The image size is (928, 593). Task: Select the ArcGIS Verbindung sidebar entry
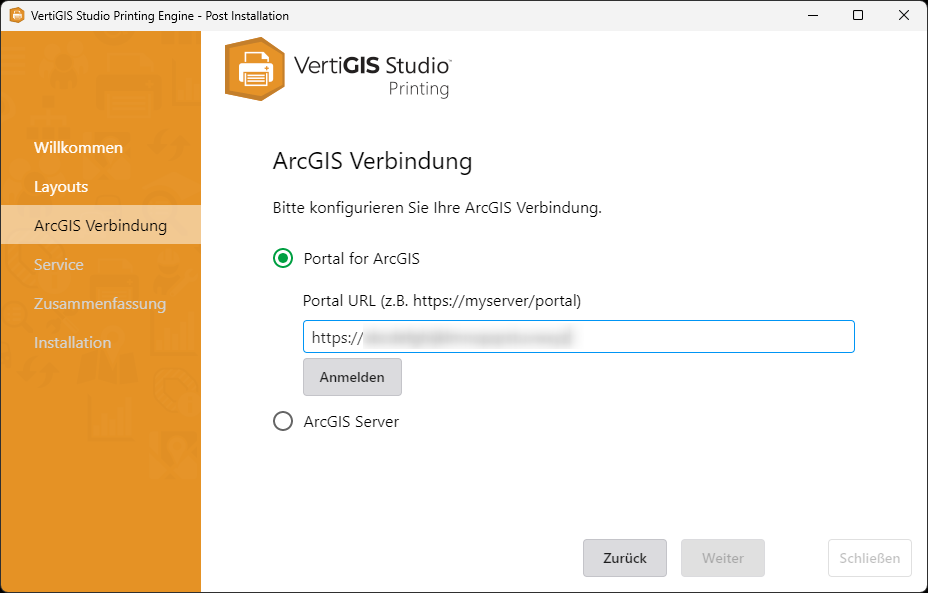pyautogui.click(x=98, y=225)
